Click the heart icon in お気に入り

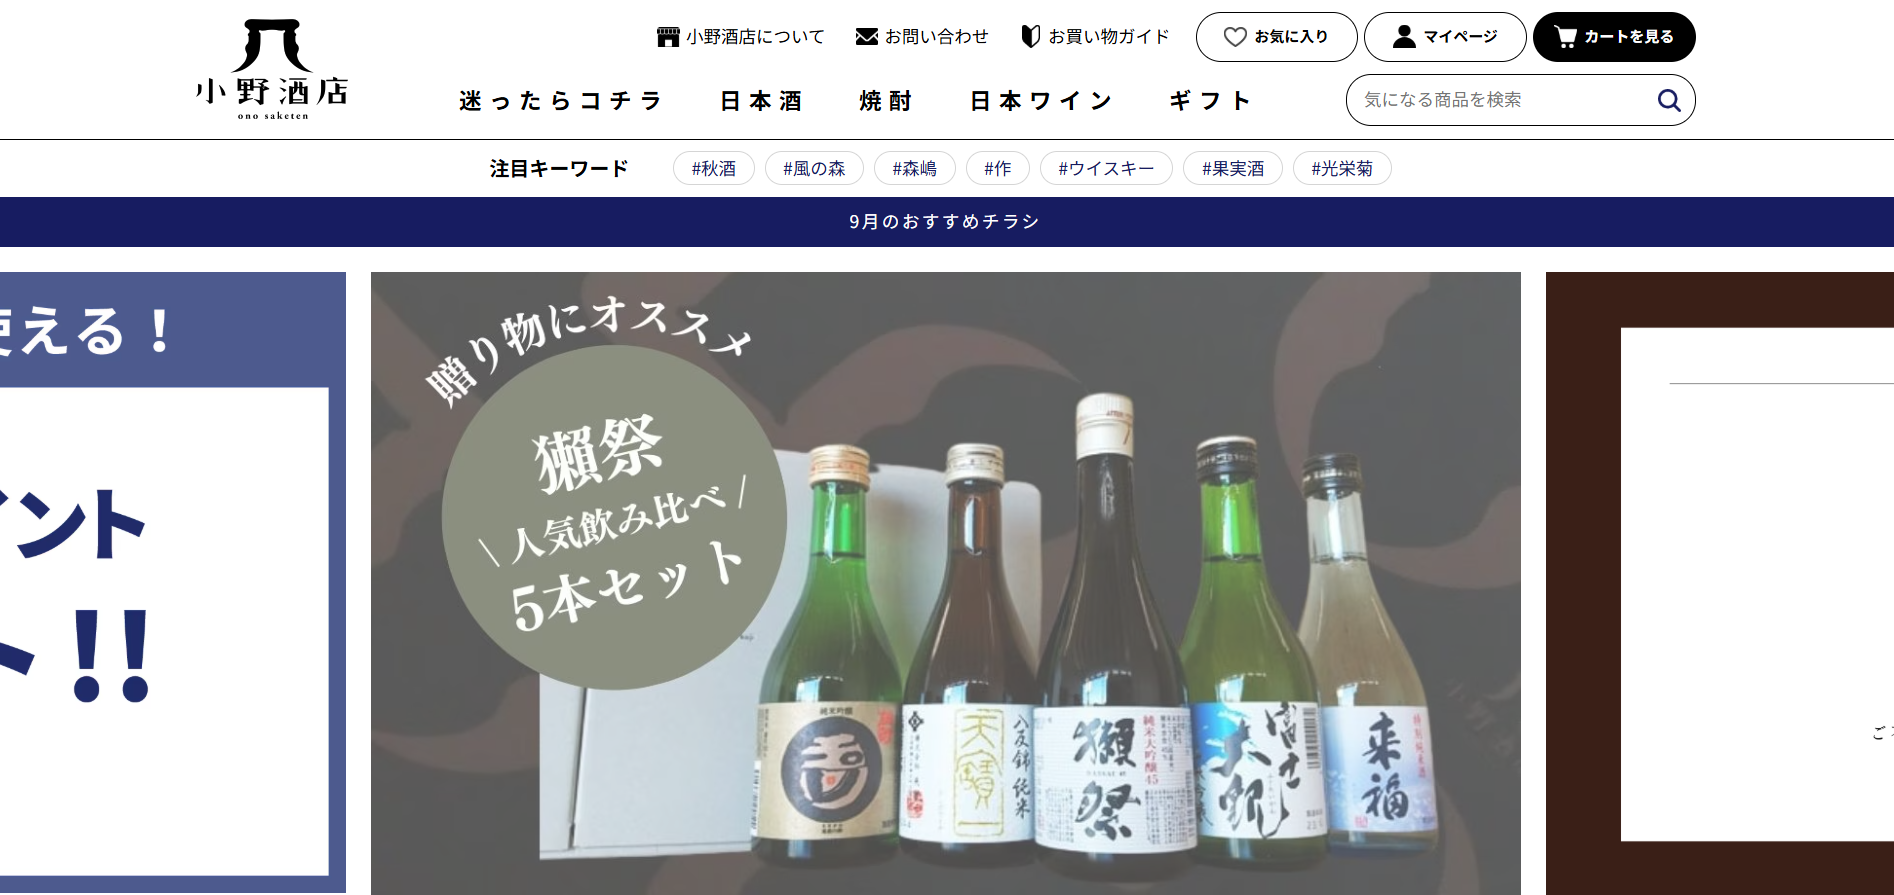pos(1235,37)
